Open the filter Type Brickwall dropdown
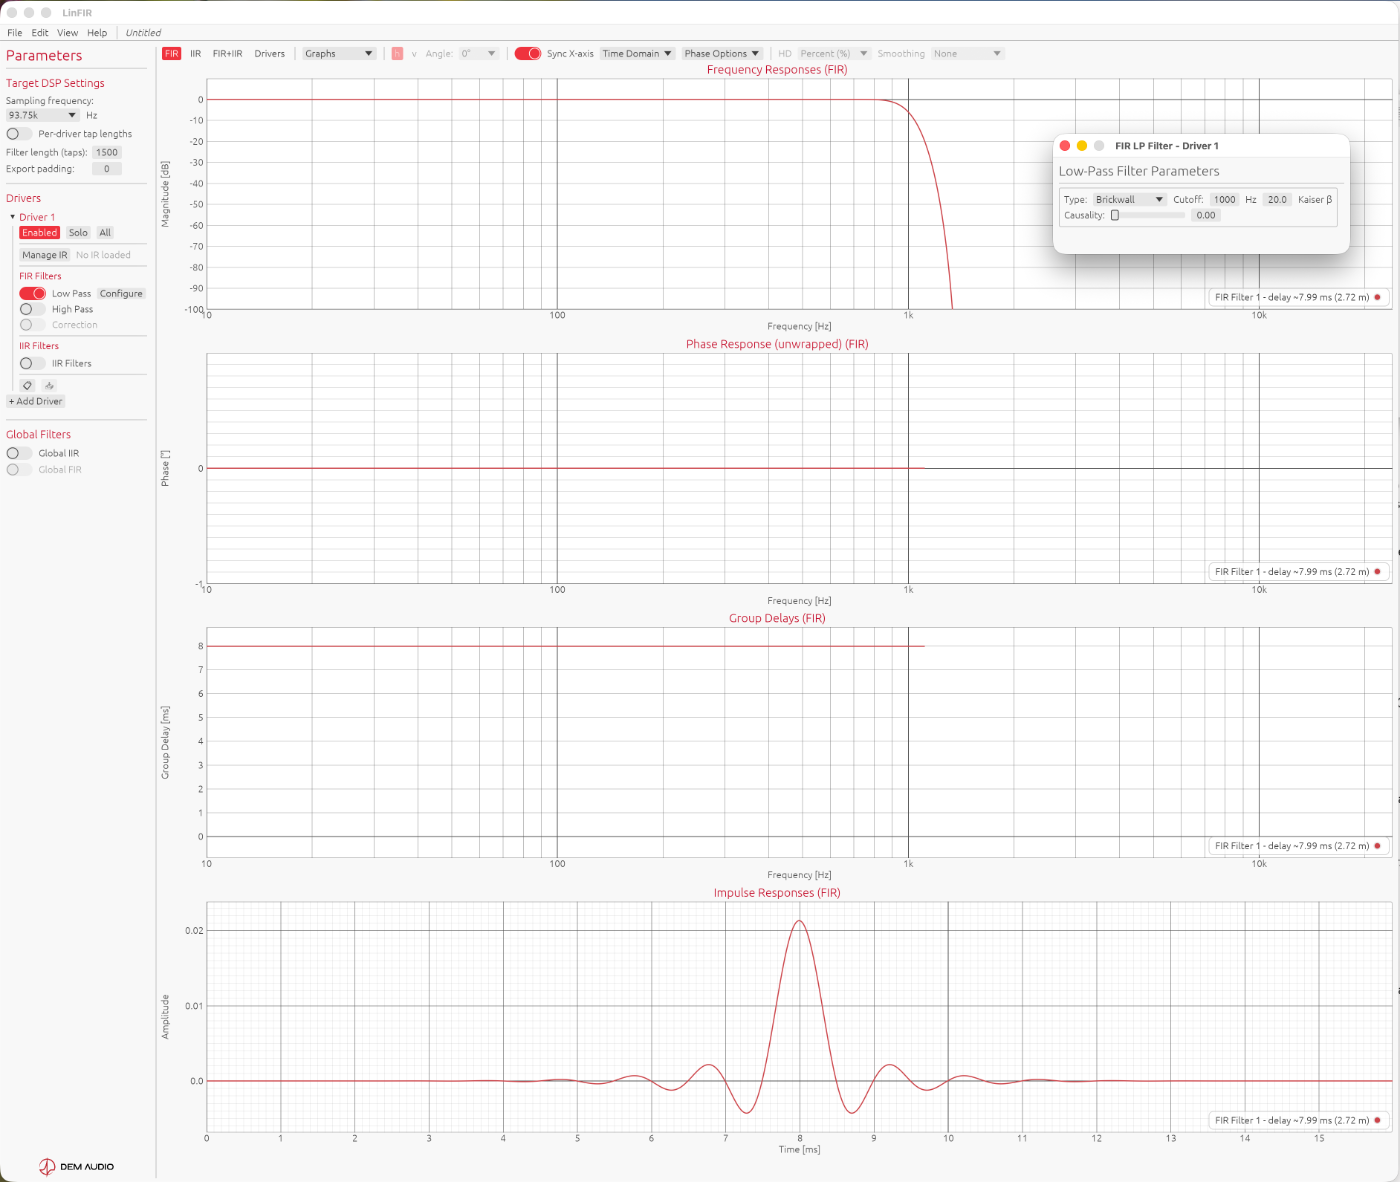1400x1182 pixels. point(1130,200)
